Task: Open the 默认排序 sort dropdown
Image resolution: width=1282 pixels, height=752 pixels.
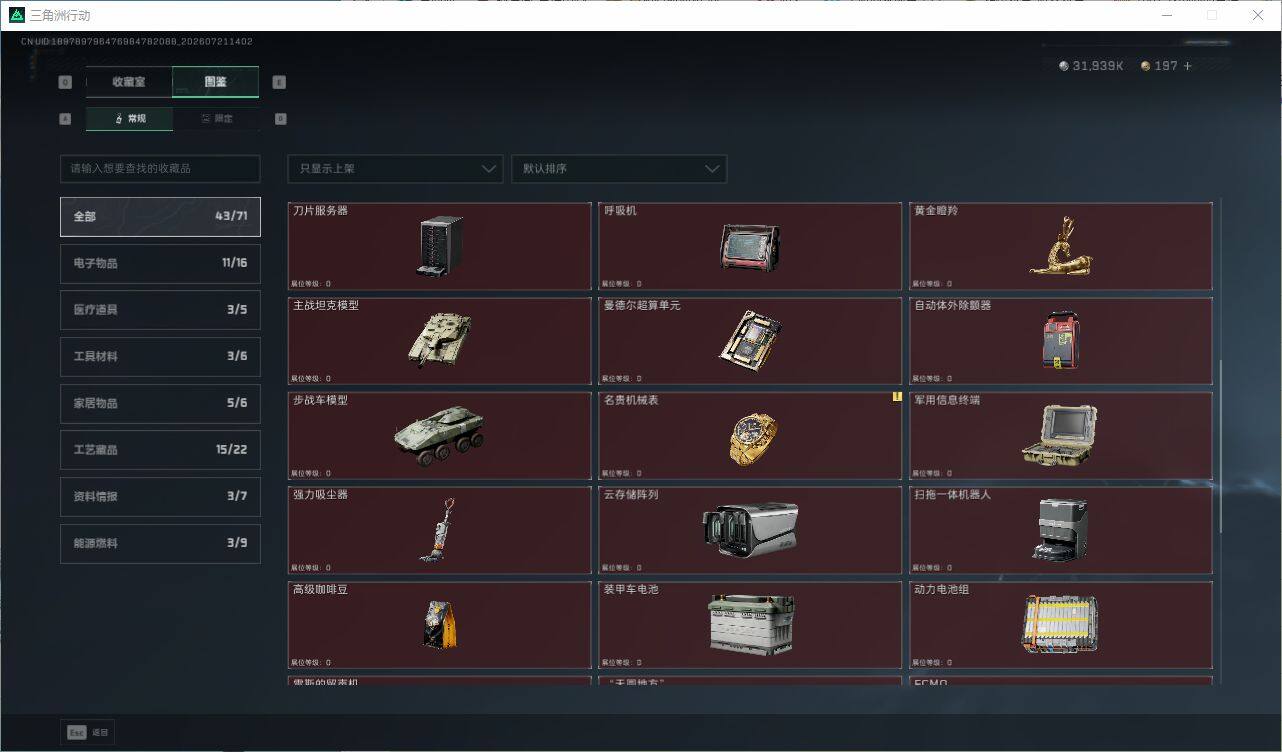Action: click(x=619, y=168)
